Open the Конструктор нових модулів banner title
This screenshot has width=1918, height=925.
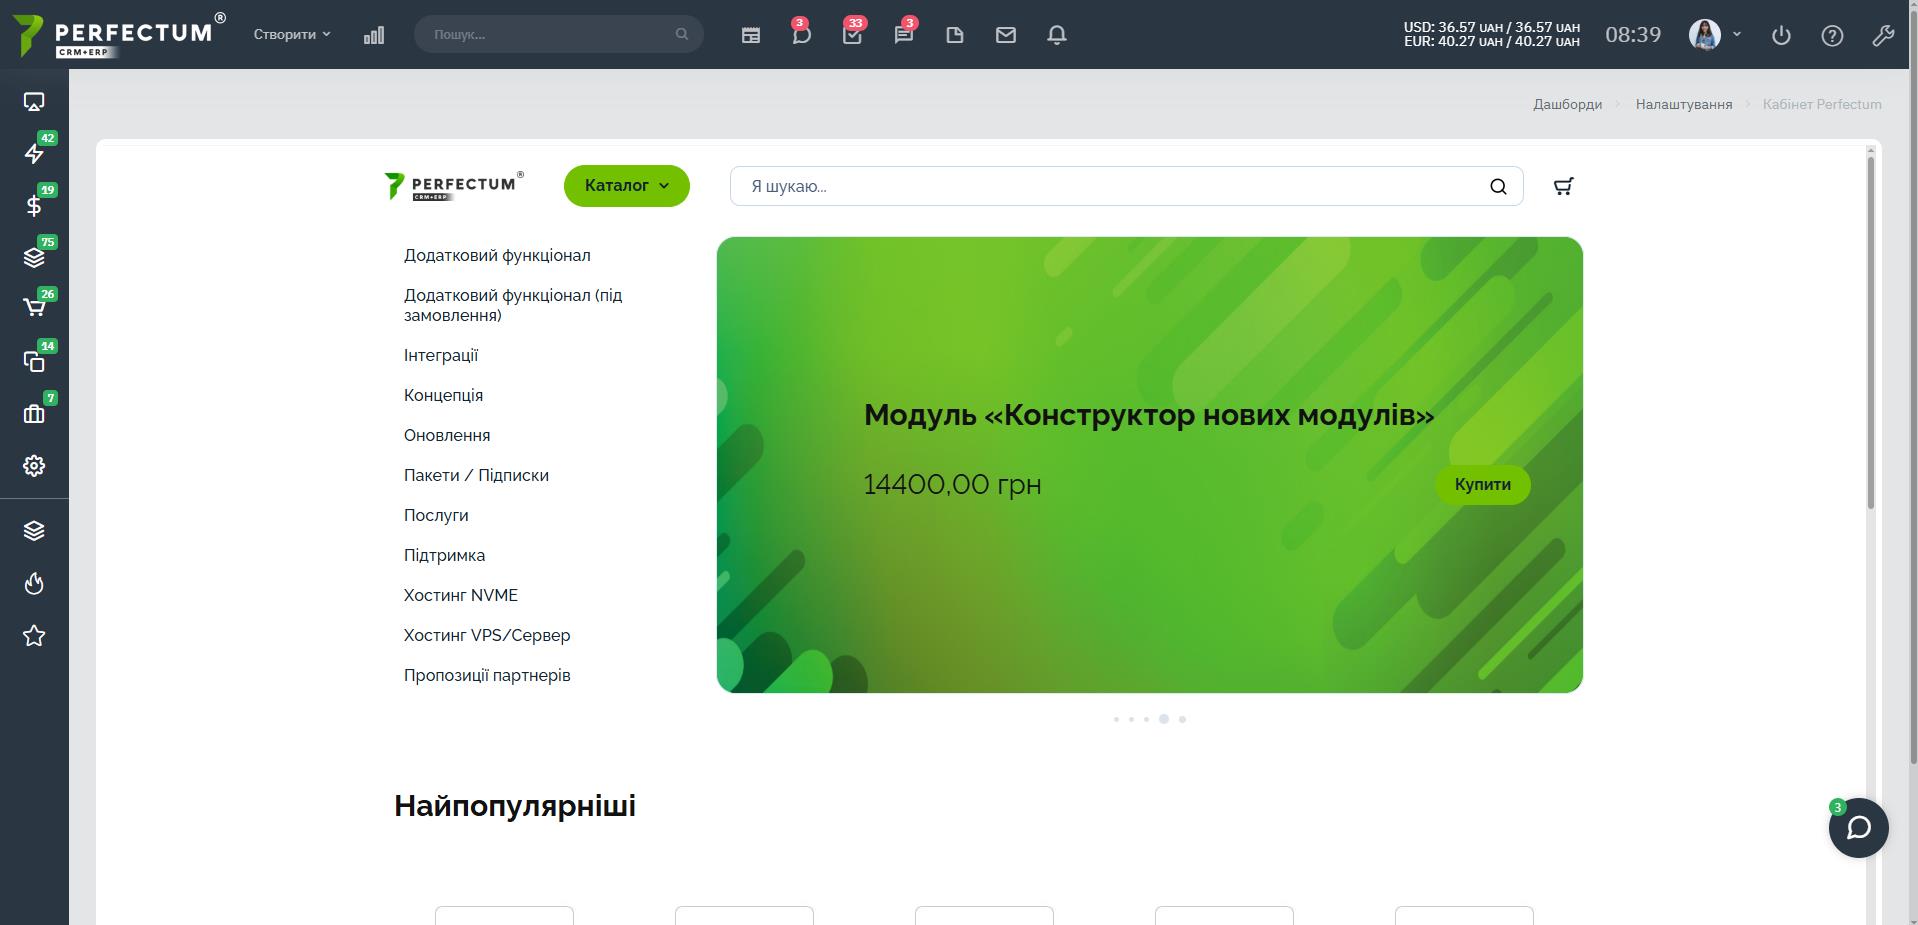tap(1149, 415)
